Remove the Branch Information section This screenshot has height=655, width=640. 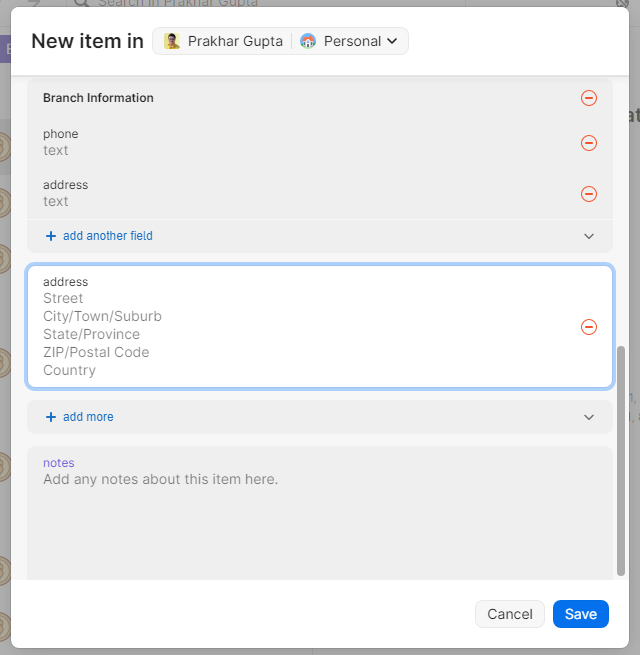tap(589, 98)
